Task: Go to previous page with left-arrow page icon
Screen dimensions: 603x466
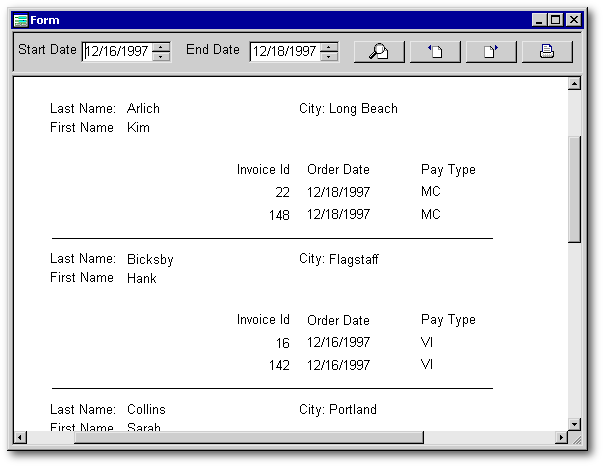Action: tap(435, 52)
